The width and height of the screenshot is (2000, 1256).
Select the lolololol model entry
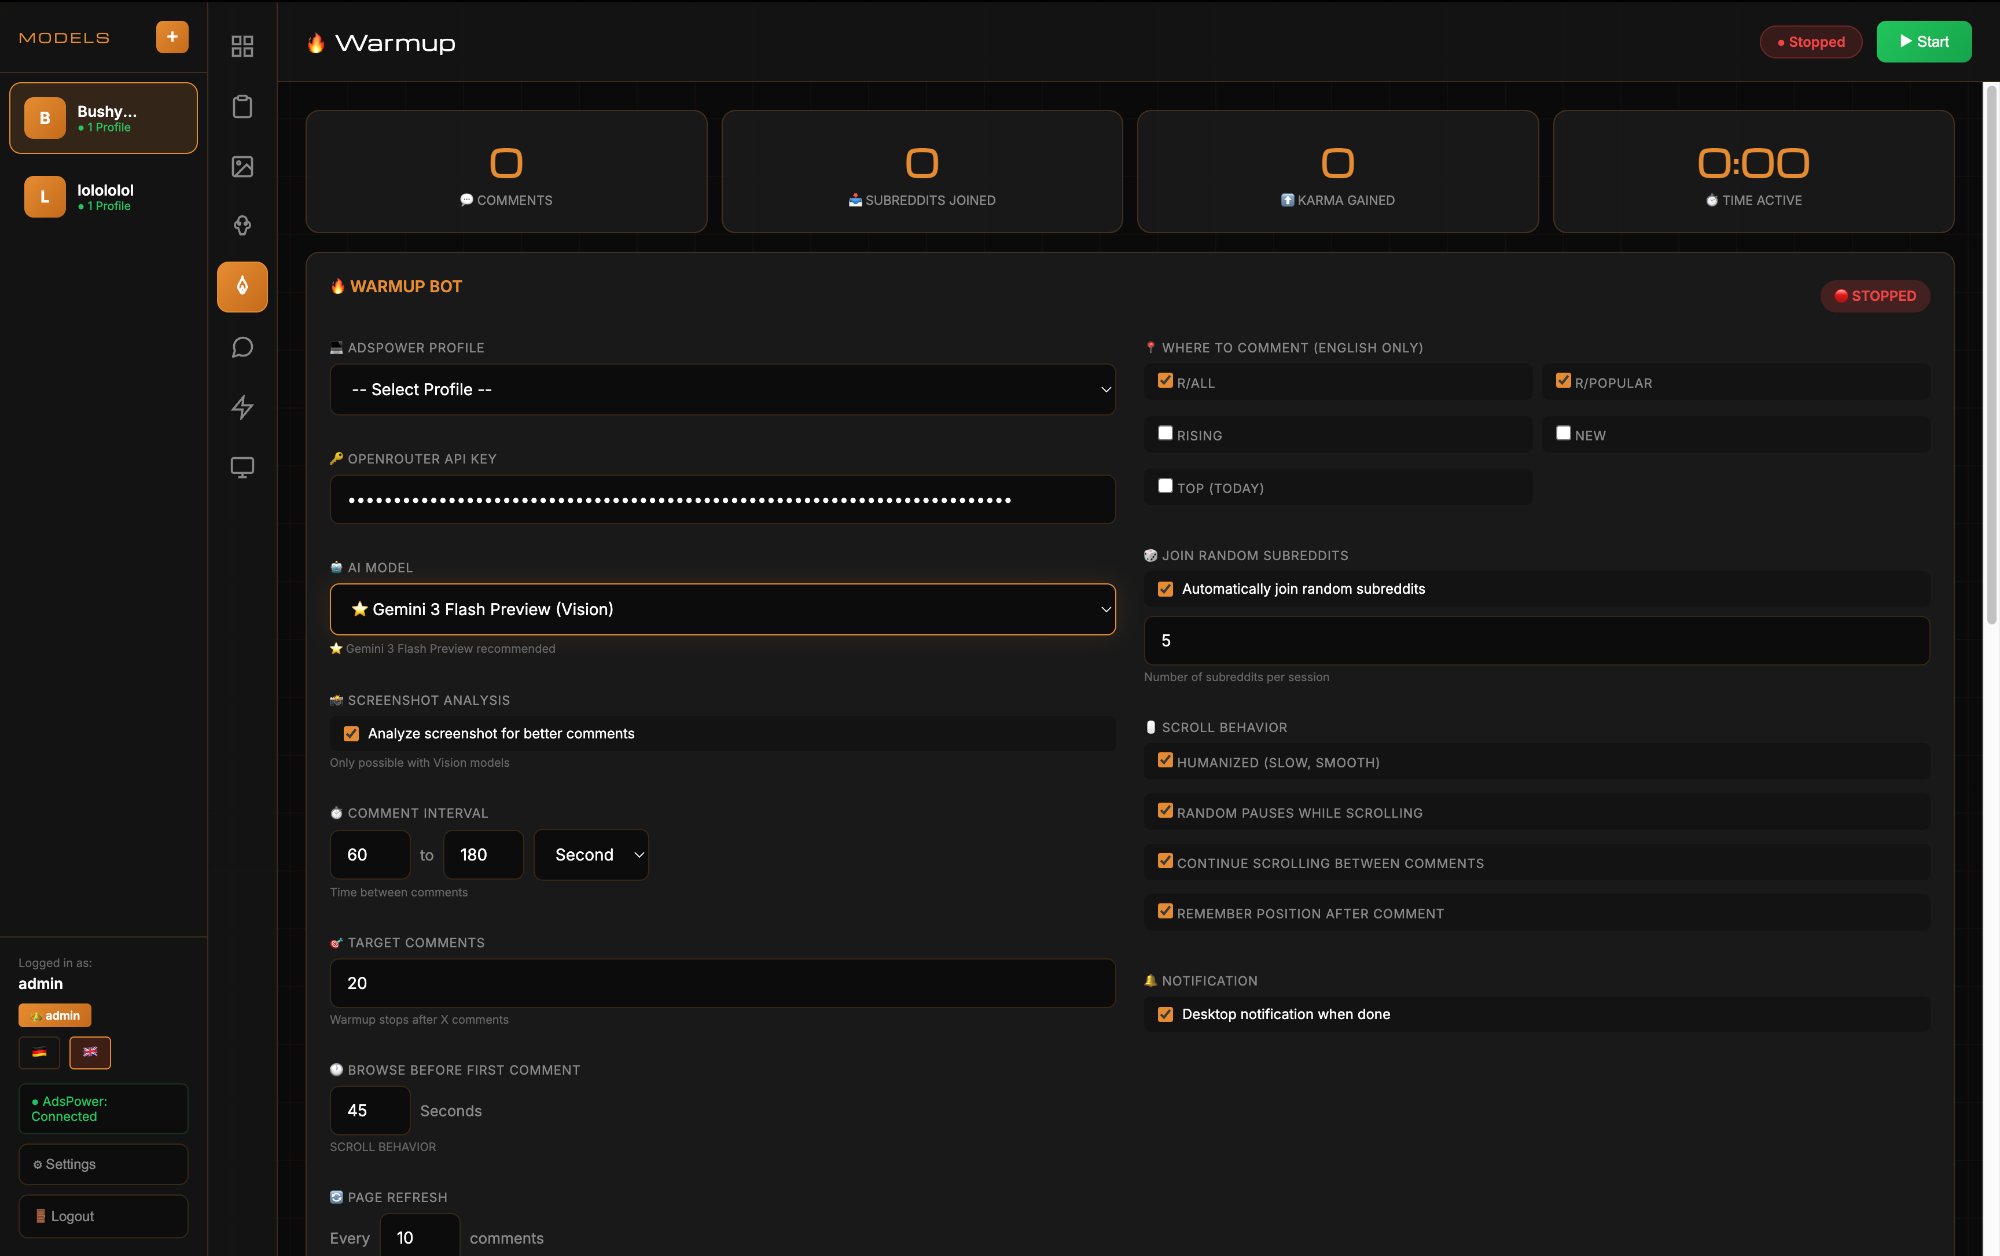click(x=103, y=197)
